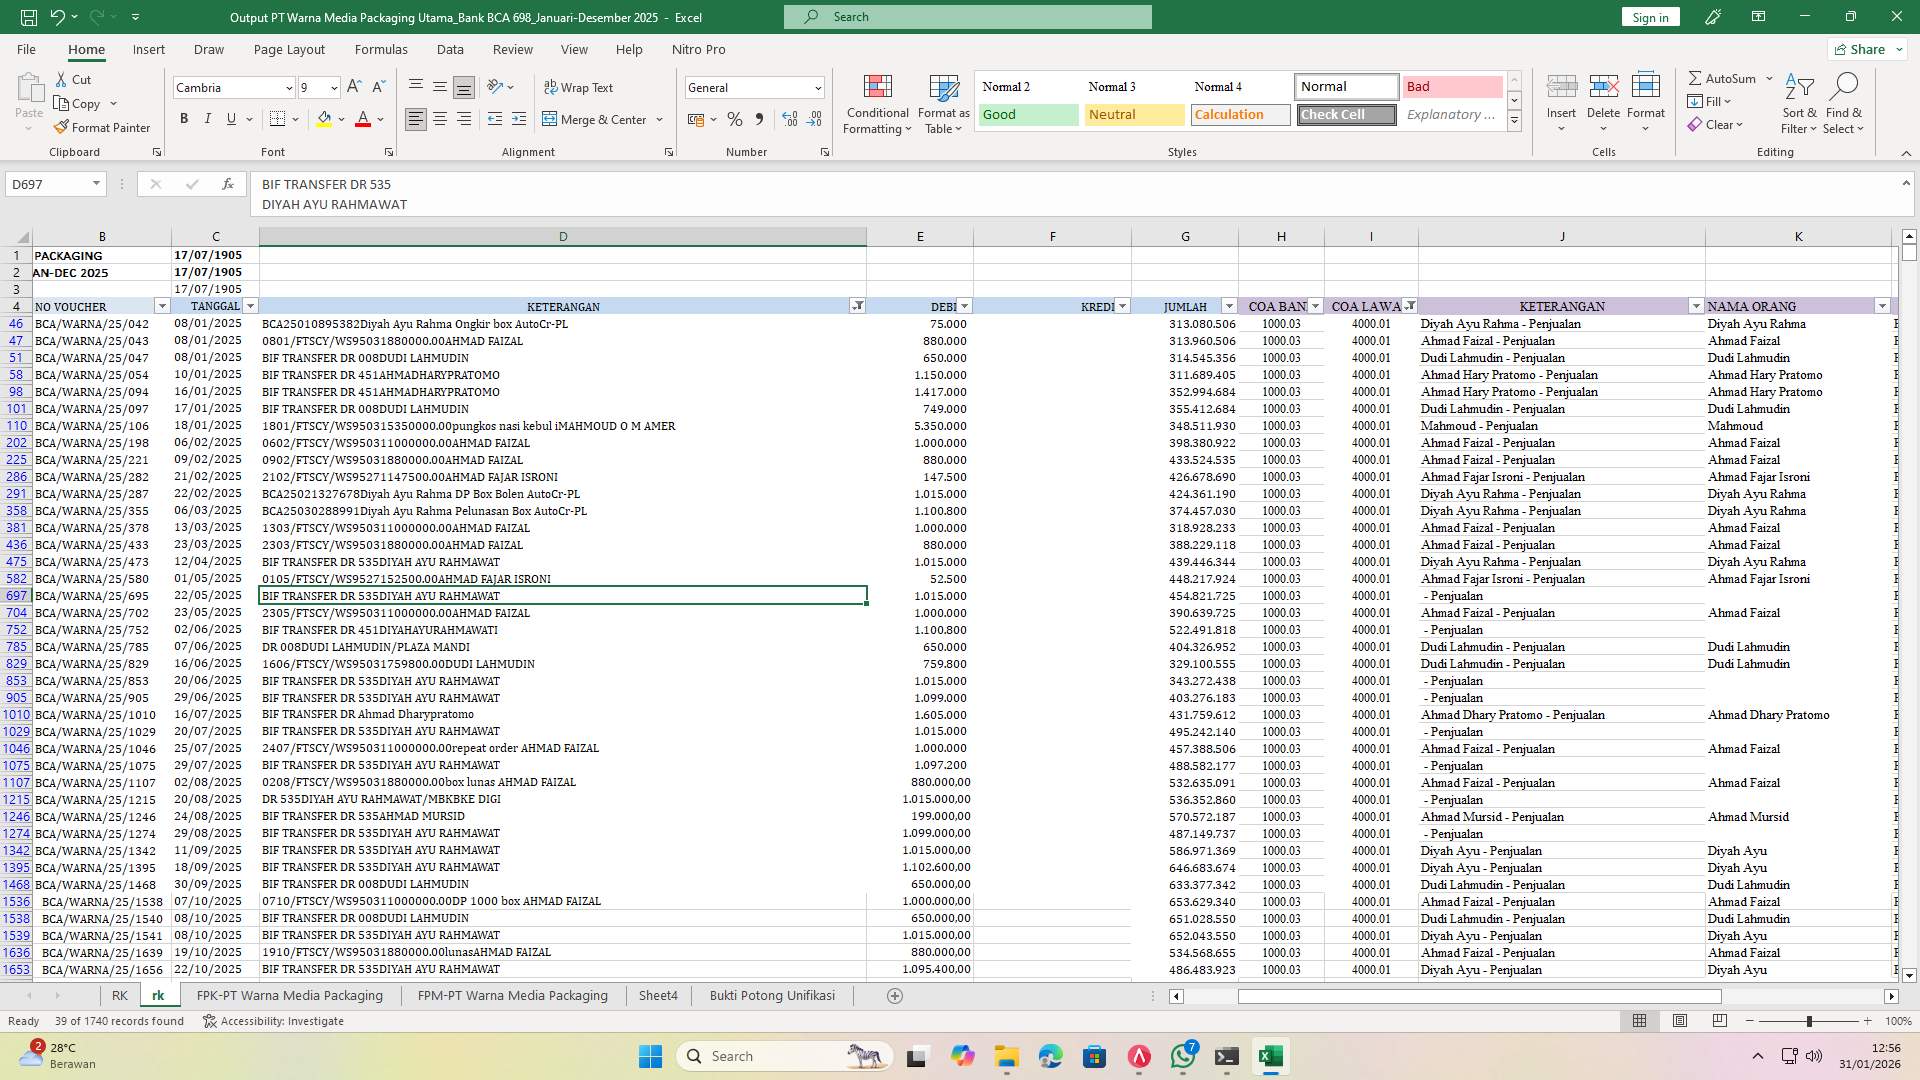Viewport: 1920px width, 1080px height.
Task: Increase decimal places of the selection
Action: pos(789,118)
